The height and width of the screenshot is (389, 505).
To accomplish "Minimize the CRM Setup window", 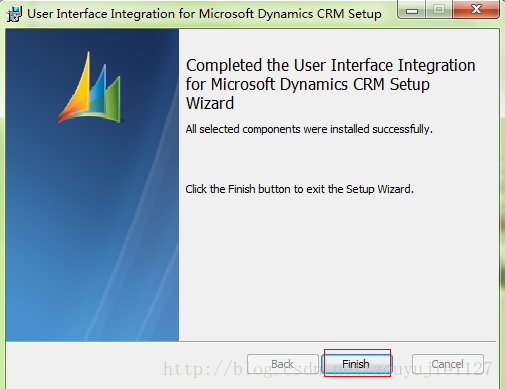I will (412, 9).
